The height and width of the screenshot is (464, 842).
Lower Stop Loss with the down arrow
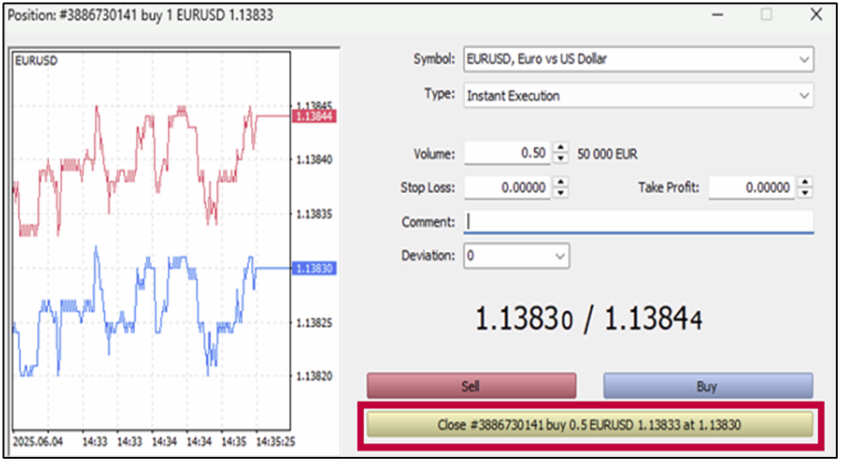pyautogui.click(x=560, y=192)
